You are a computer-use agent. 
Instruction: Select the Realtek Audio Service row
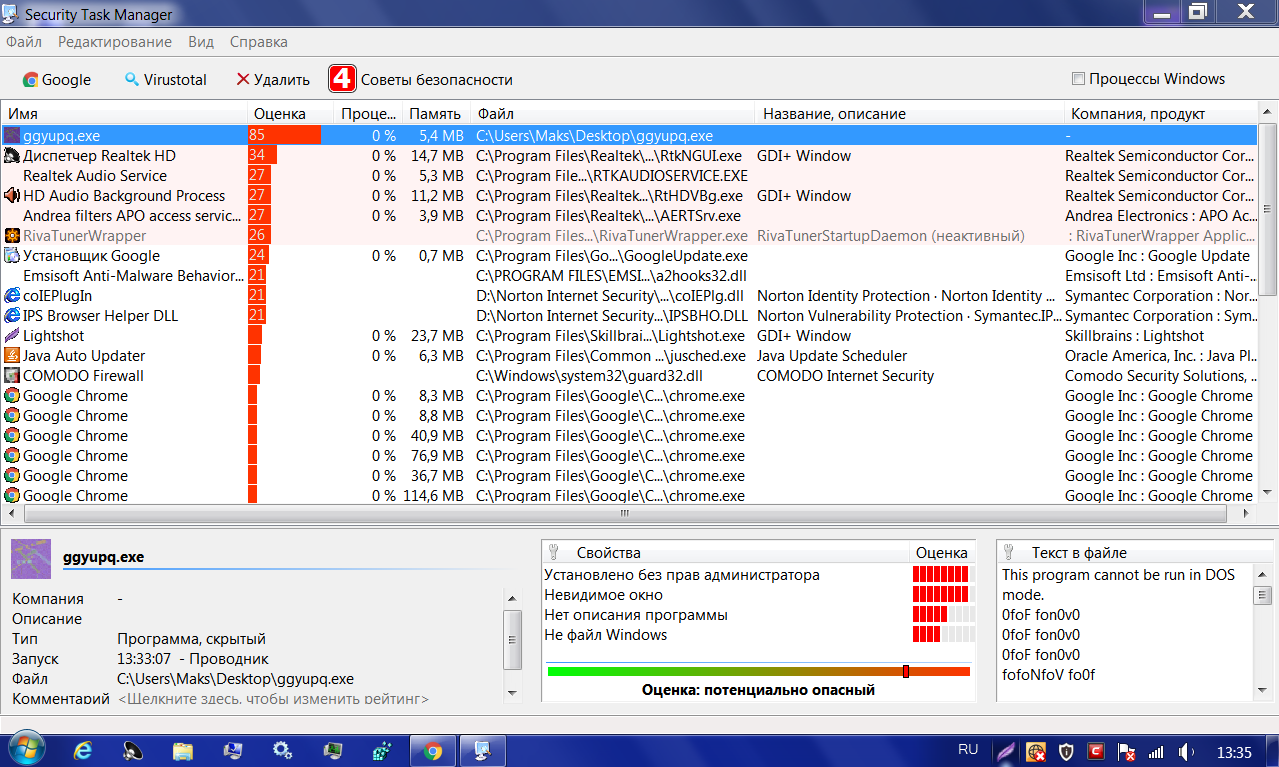click(x=628, y=175)
